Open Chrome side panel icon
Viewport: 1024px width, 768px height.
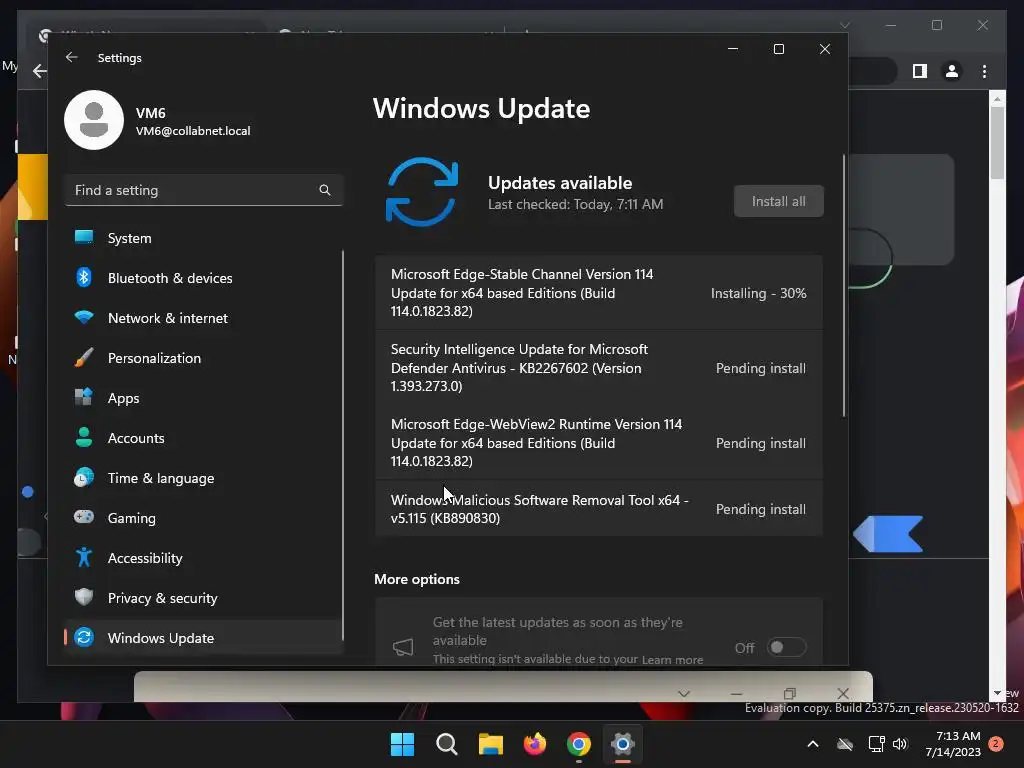click(x=920, y=71)
